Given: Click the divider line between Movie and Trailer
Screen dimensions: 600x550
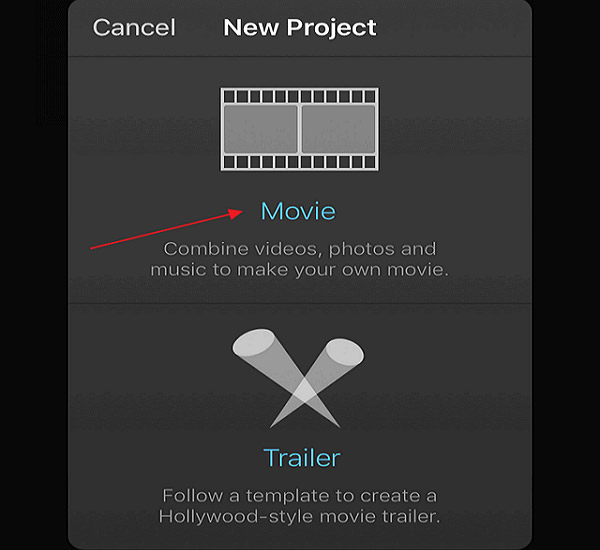Looking at the screenshot, I should point(300,304).
